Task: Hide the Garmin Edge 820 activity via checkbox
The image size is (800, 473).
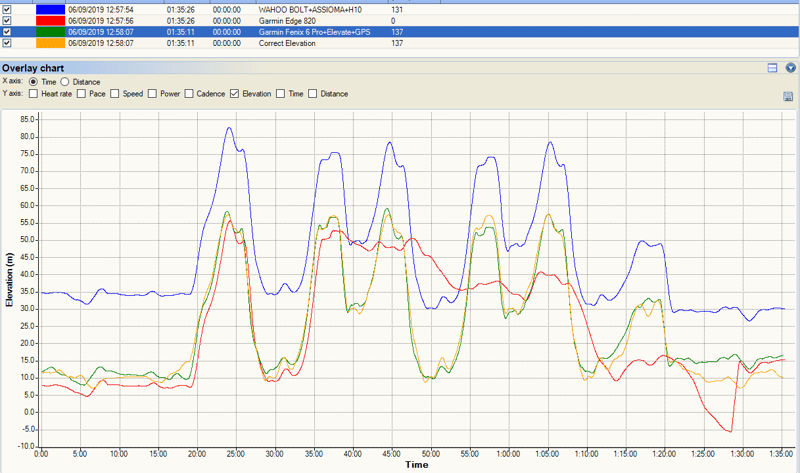Action: tap(7, 20)
